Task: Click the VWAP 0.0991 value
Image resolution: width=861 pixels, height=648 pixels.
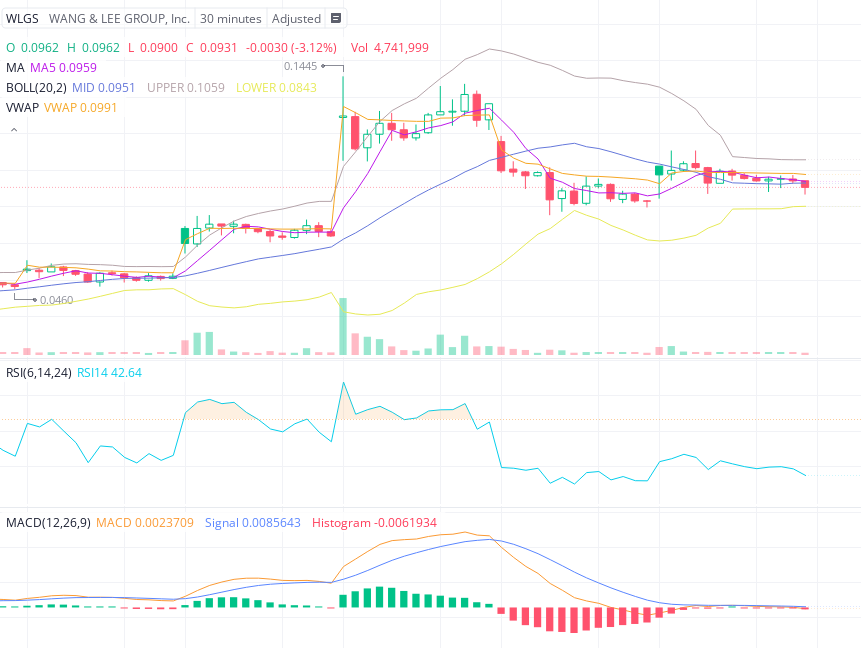Action: 80,108
